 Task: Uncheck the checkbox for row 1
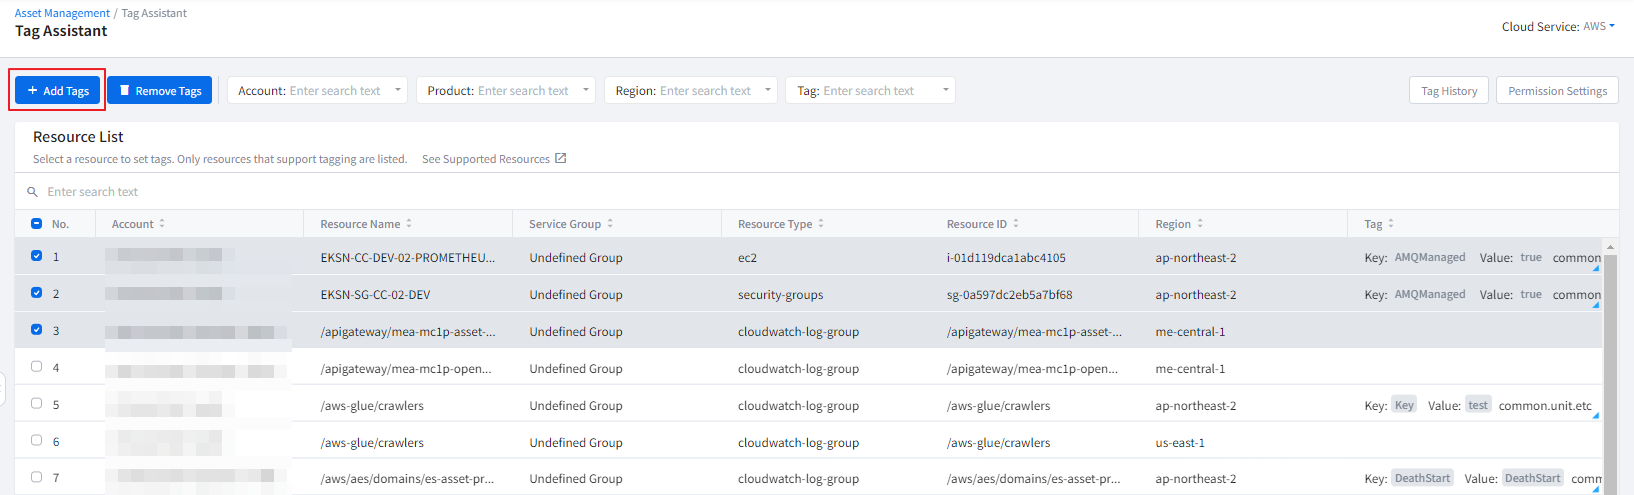[x=37, y=256]
